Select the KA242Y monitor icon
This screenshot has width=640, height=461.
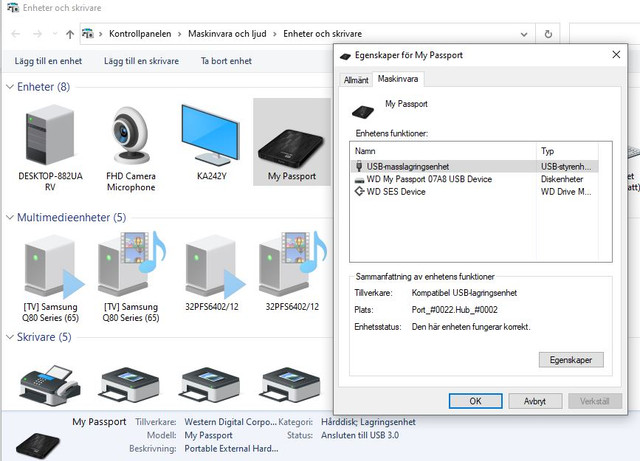coord(211,134)
